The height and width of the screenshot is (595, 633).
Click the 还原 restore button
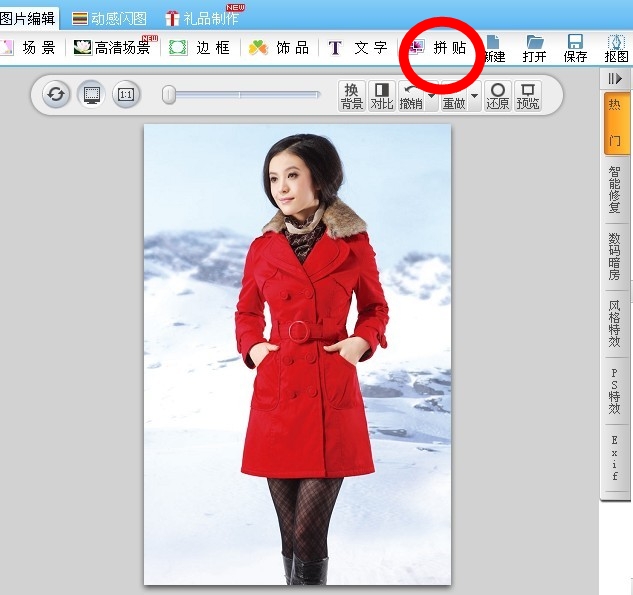497,96
